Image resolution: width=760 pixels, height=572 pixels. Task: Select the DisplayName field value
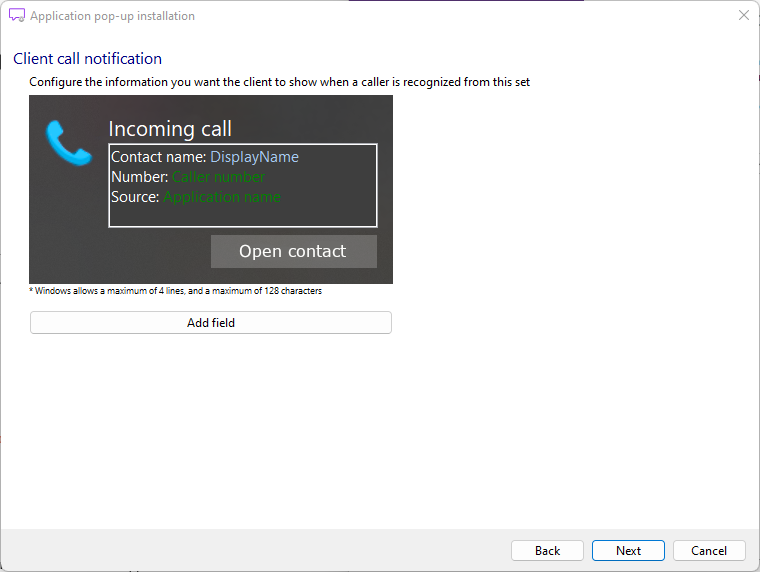click(254, 157)
